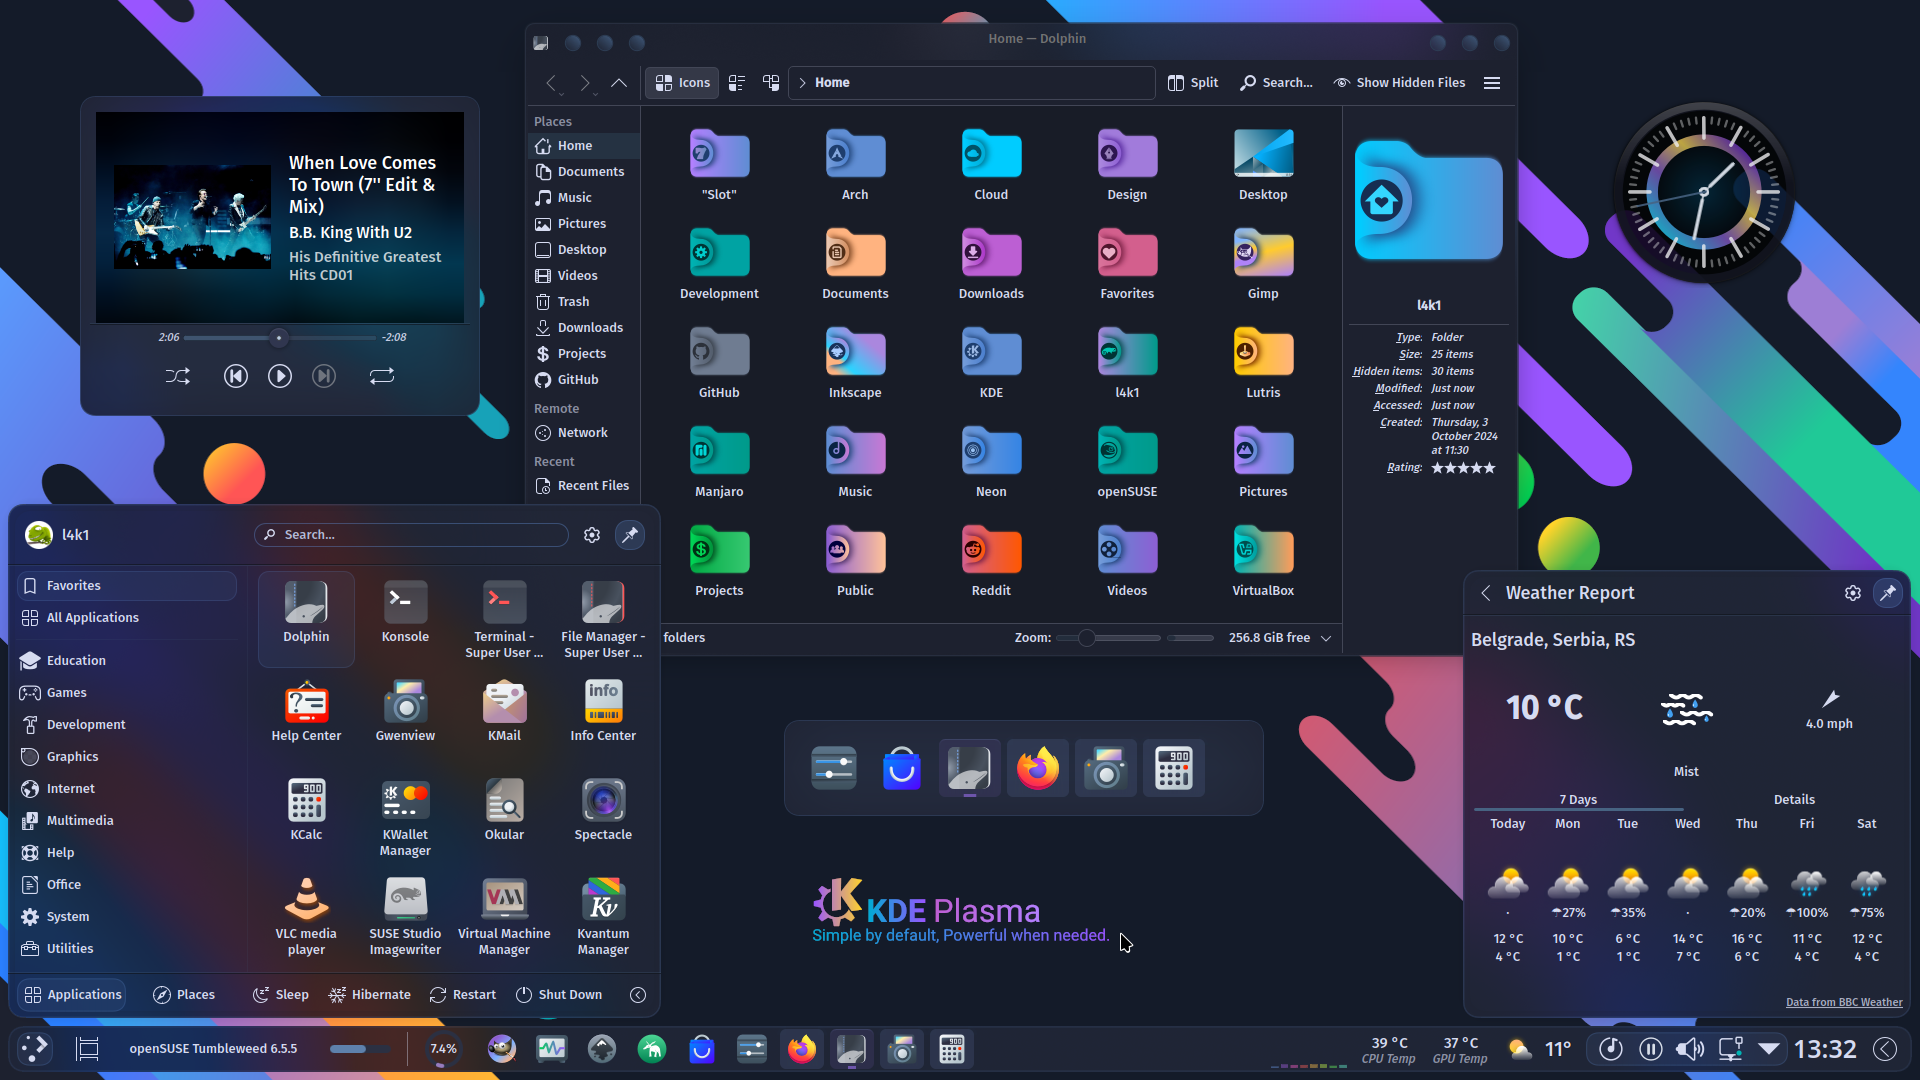Select All Applications in launcher sidebar
This screenshot has width=1920, height=1080.
127,618
